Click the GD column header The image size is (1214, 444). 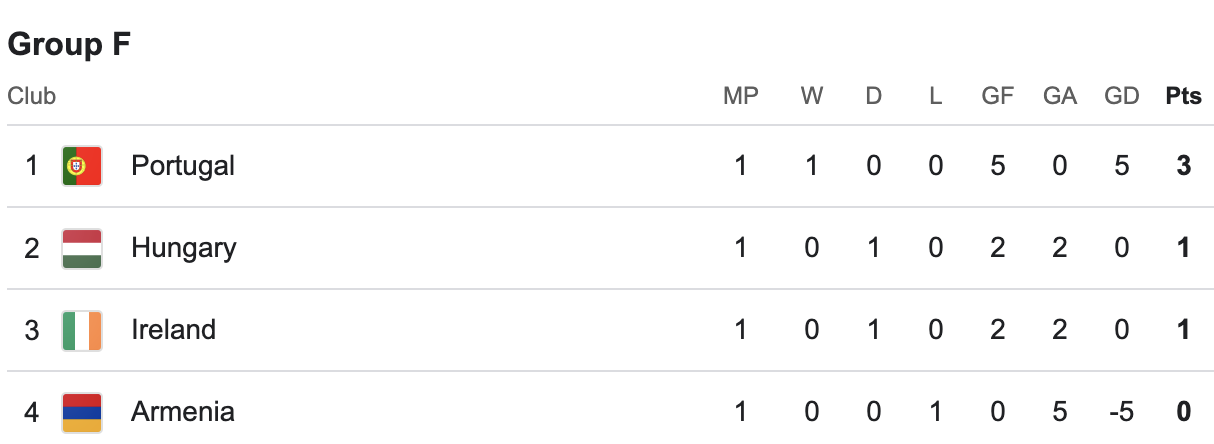(x=1122, y=96)
